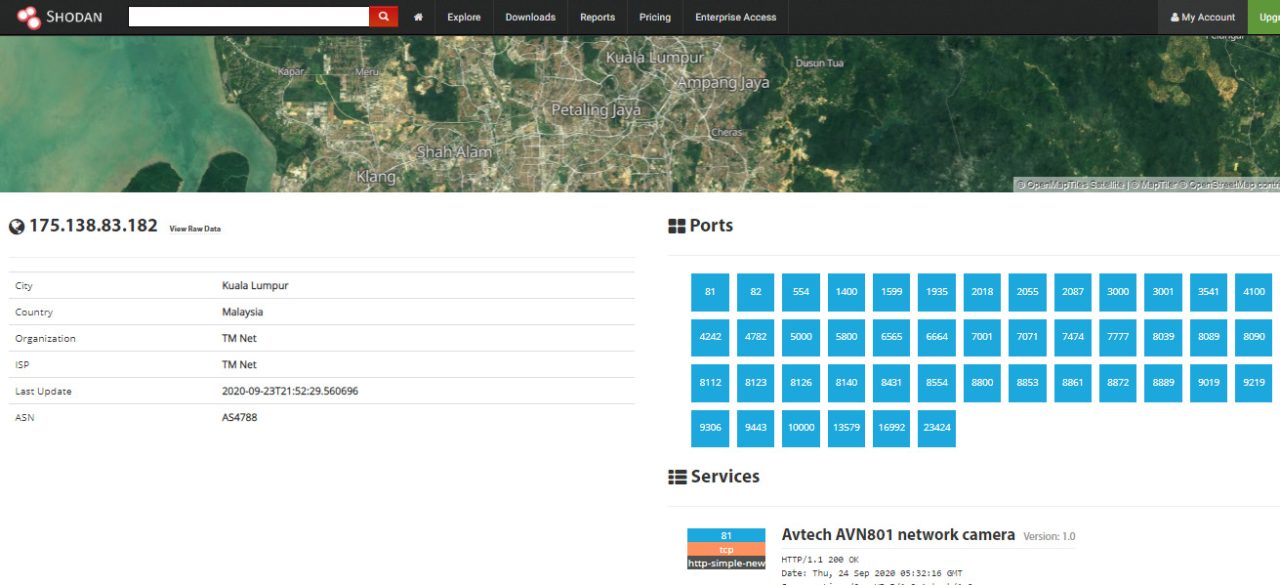The height and width of the screenshot is (585, 1280).
Task: Jump to port 8039 service
Action: pyautogui.click(x=1164, y=337)
